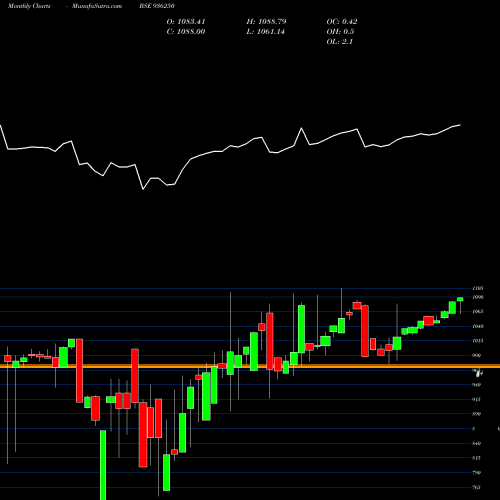The height and width of the screenshot is (500, 500).
Task: Click the 1013 price axis label
Action: point(478,341)
